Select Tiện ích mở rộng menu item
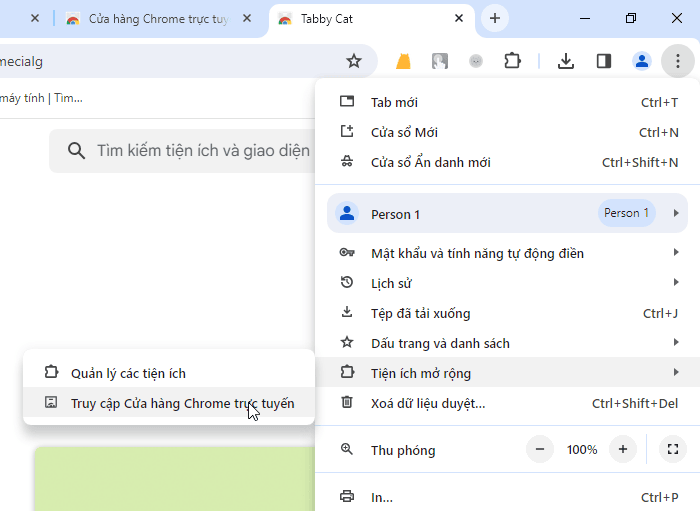700x511 pixels. tap(507, 373)
